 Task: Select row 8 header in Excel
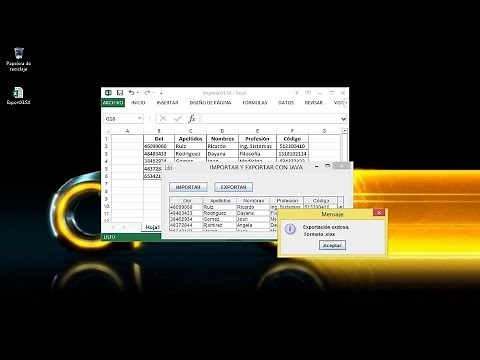tap(107, 191)
